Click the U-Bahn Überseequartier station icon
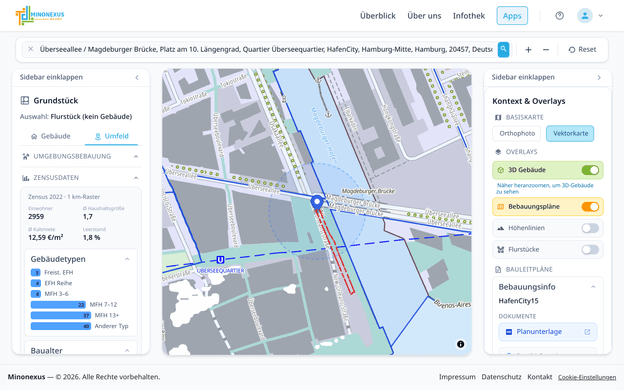 pyautogui.click(x=220, y=260)
